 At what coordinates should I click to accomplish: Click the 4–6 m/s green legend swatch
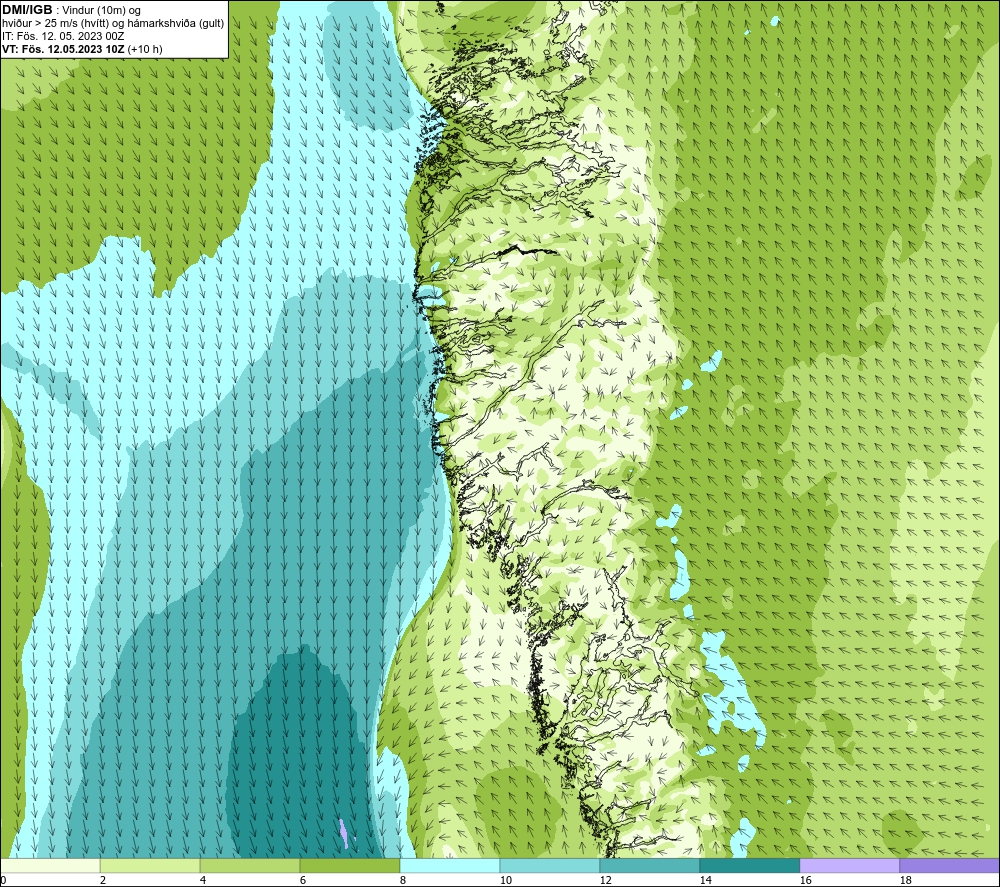[250, 866]
